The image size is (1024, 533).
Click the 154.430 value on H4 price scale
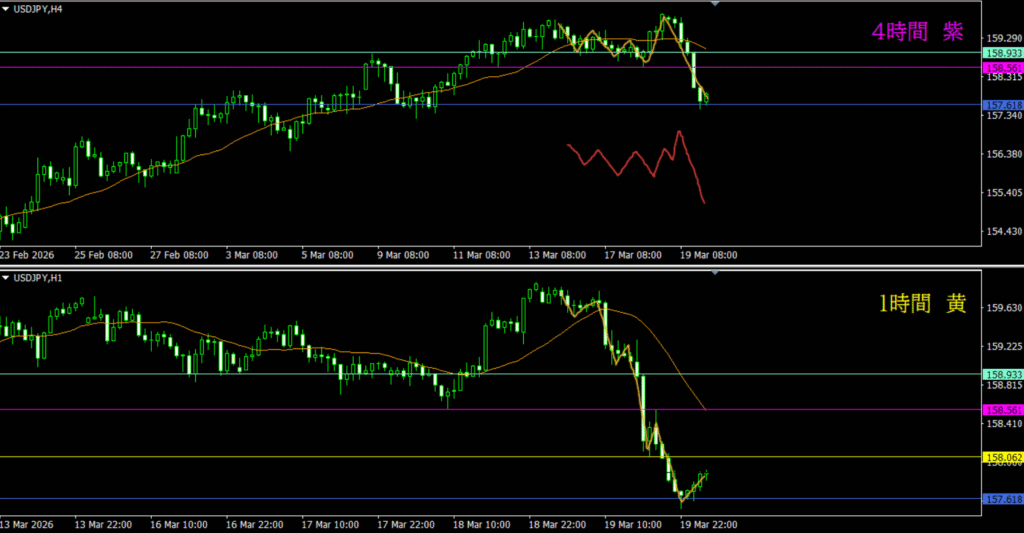(1003, 231)
